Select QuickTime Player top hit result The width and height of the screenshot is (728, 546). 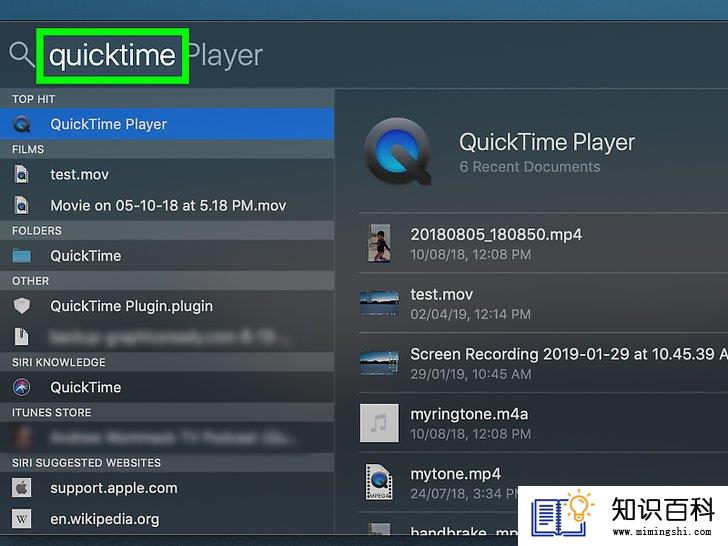click(167, 124)
